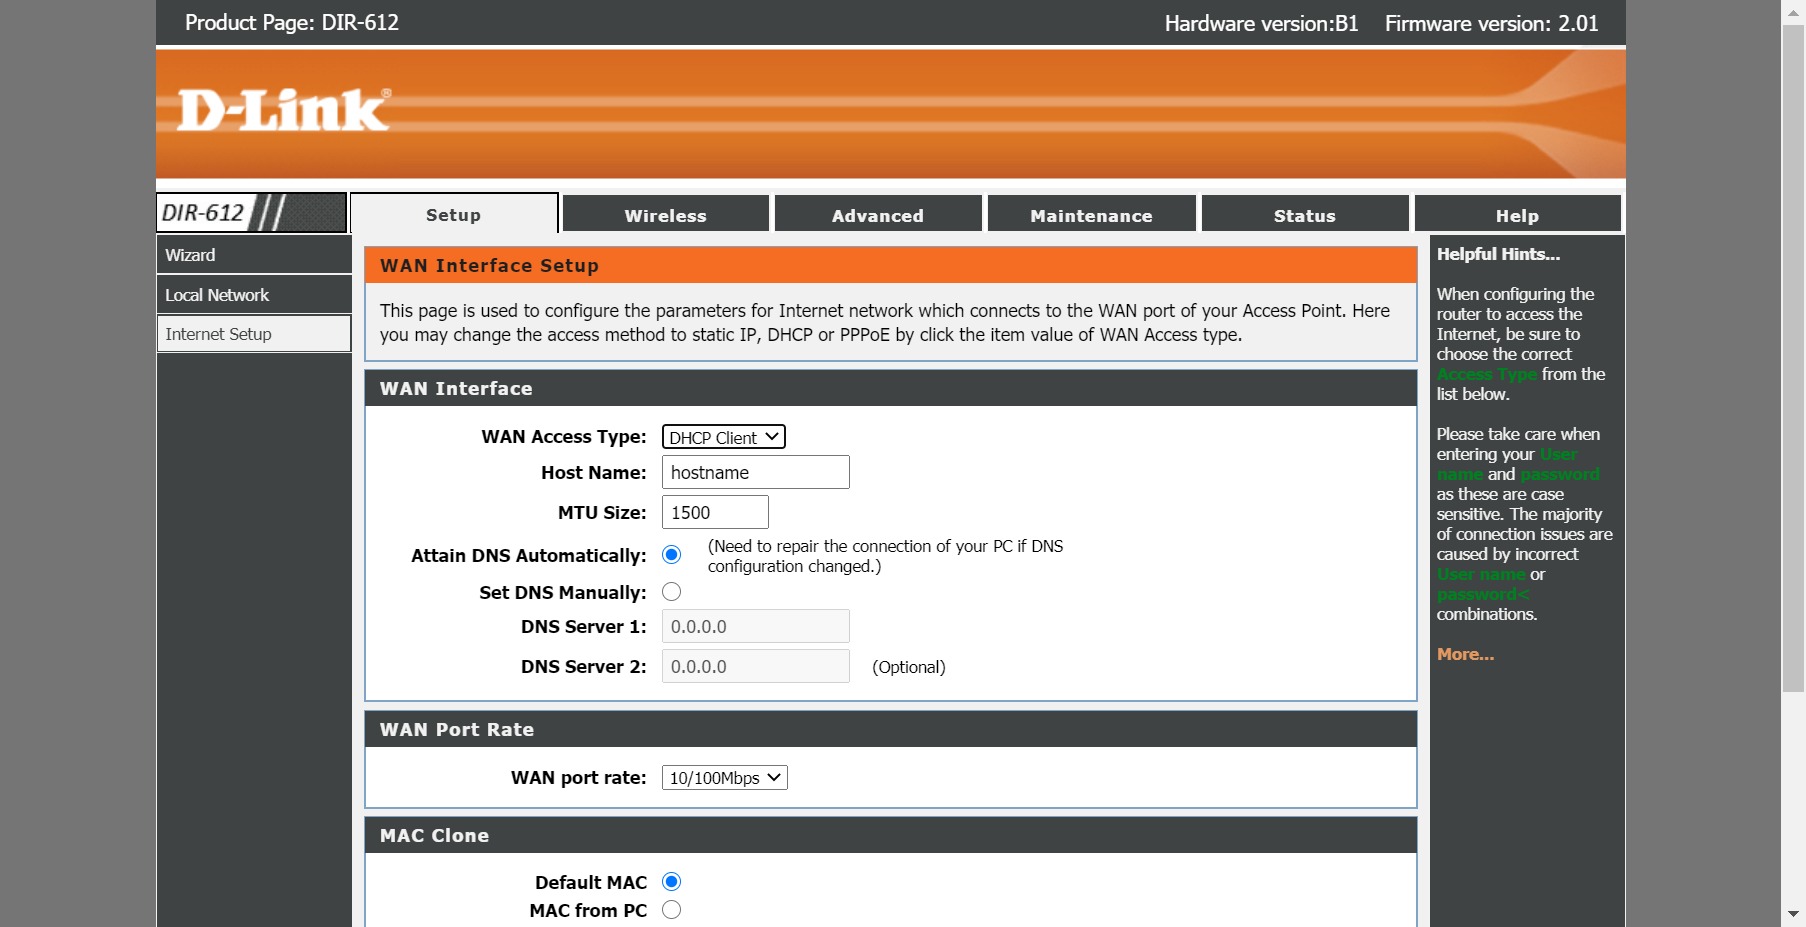
Task: Click the 'Default MAC' label
Action: [591, 883]
